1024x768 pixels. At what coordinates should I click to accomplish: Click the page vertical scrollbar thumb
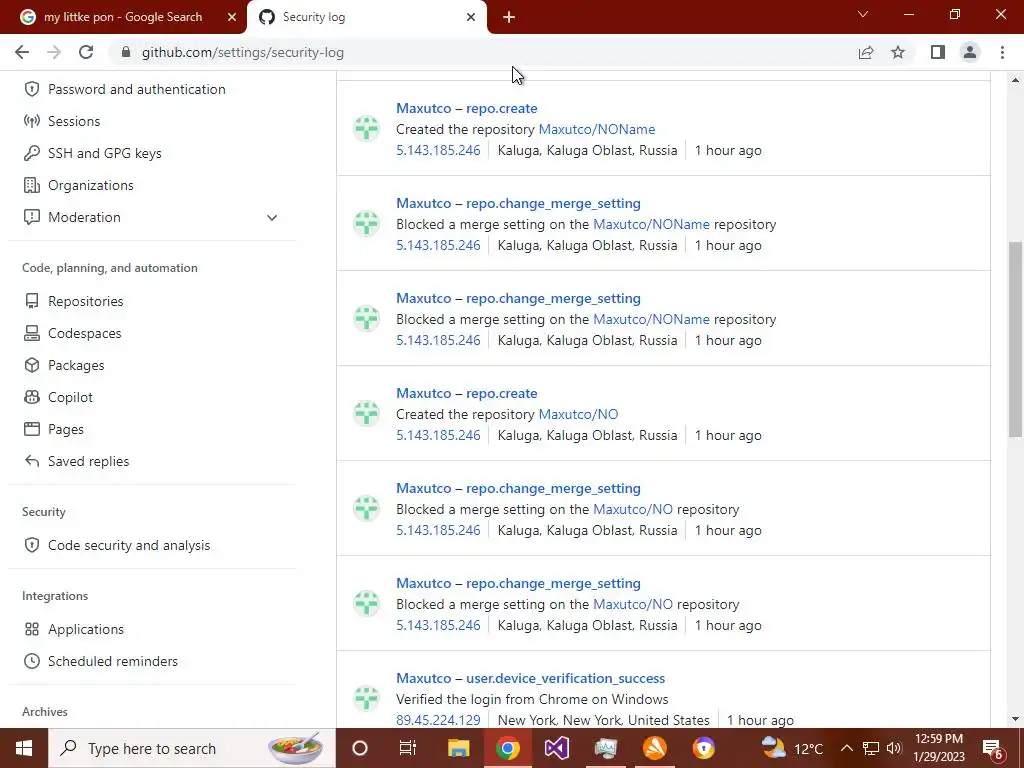(1015, 339)
